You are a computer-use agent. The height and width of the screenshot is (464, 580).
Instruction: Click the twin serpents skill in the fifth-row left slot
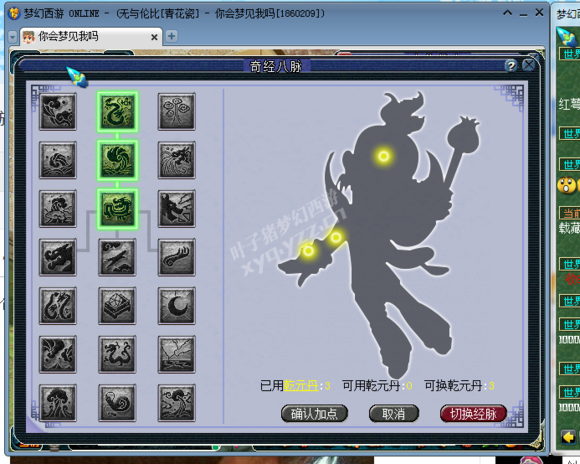point(58,306)
